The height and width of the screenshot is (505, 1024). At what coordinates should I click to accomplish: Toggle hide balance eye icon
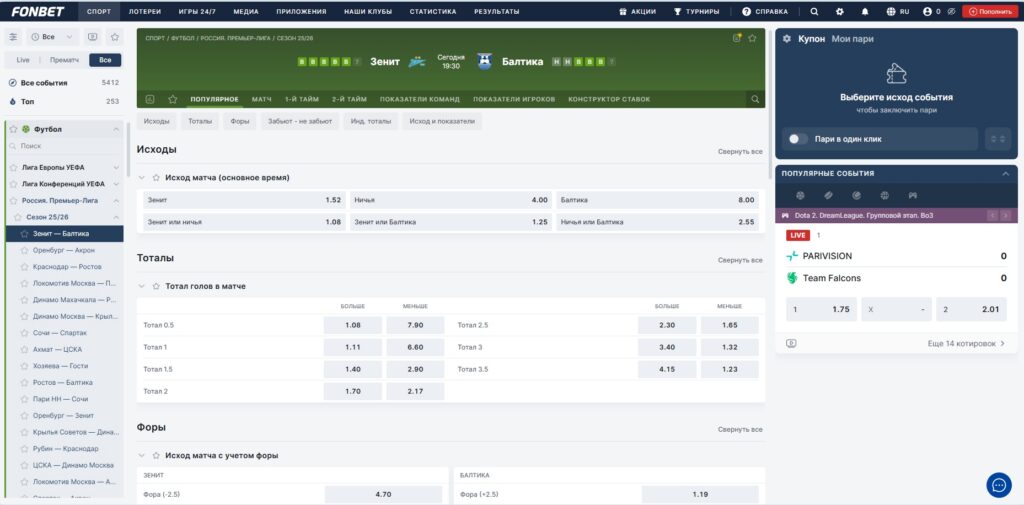[x=951, y=11]
